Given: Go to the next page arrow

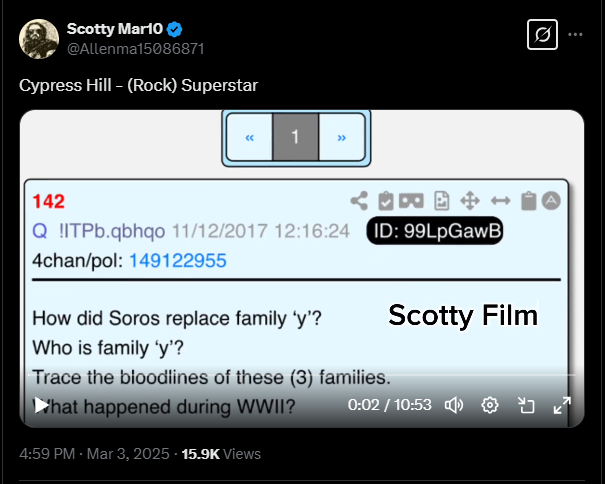Looking at the screenshot, I should tap(342, 137).
